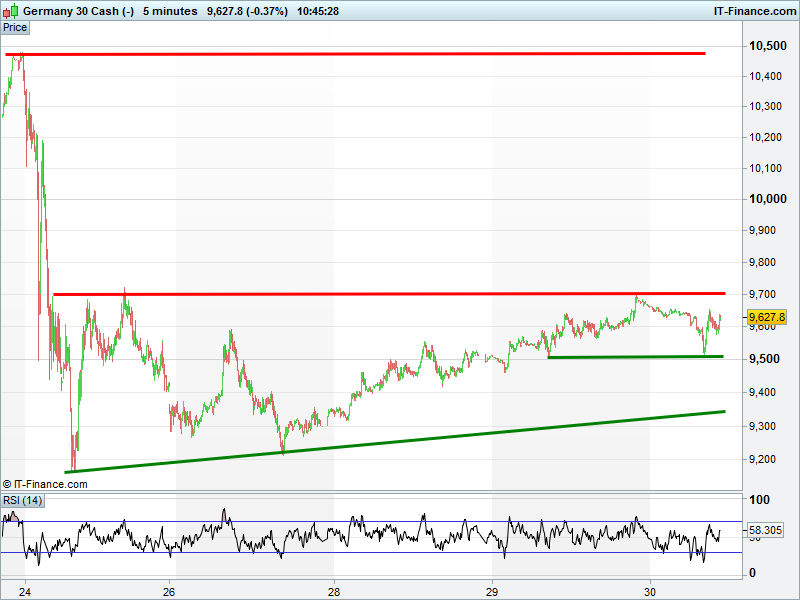Image resolution: width=800 pixels, height=600 pixels.
Task: Select the rising green trendline
Action: tap(395, 442)
